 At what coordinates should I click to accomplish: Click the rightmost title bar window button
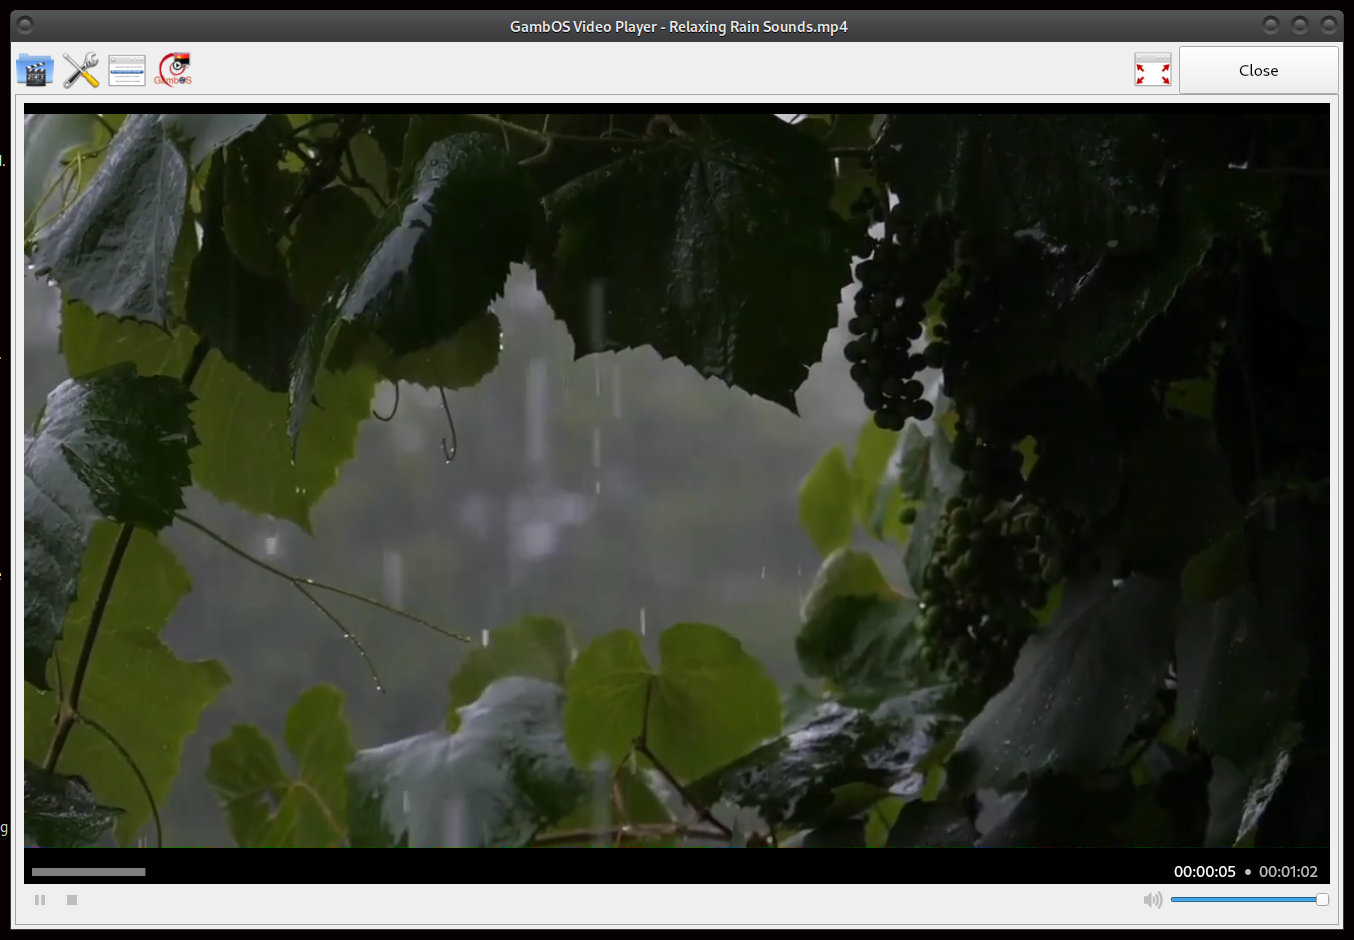tap(1329, 25)
